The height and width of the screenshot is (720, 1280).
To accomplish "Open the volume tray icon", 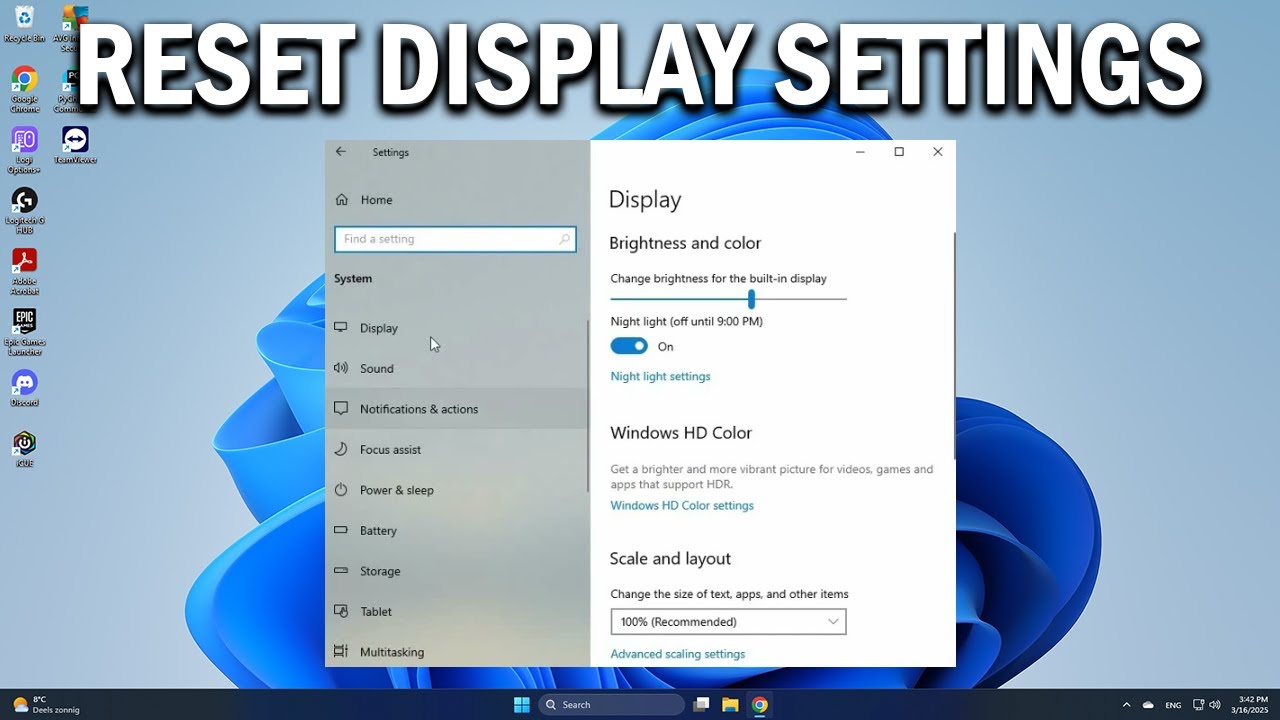I will 1215,705.
